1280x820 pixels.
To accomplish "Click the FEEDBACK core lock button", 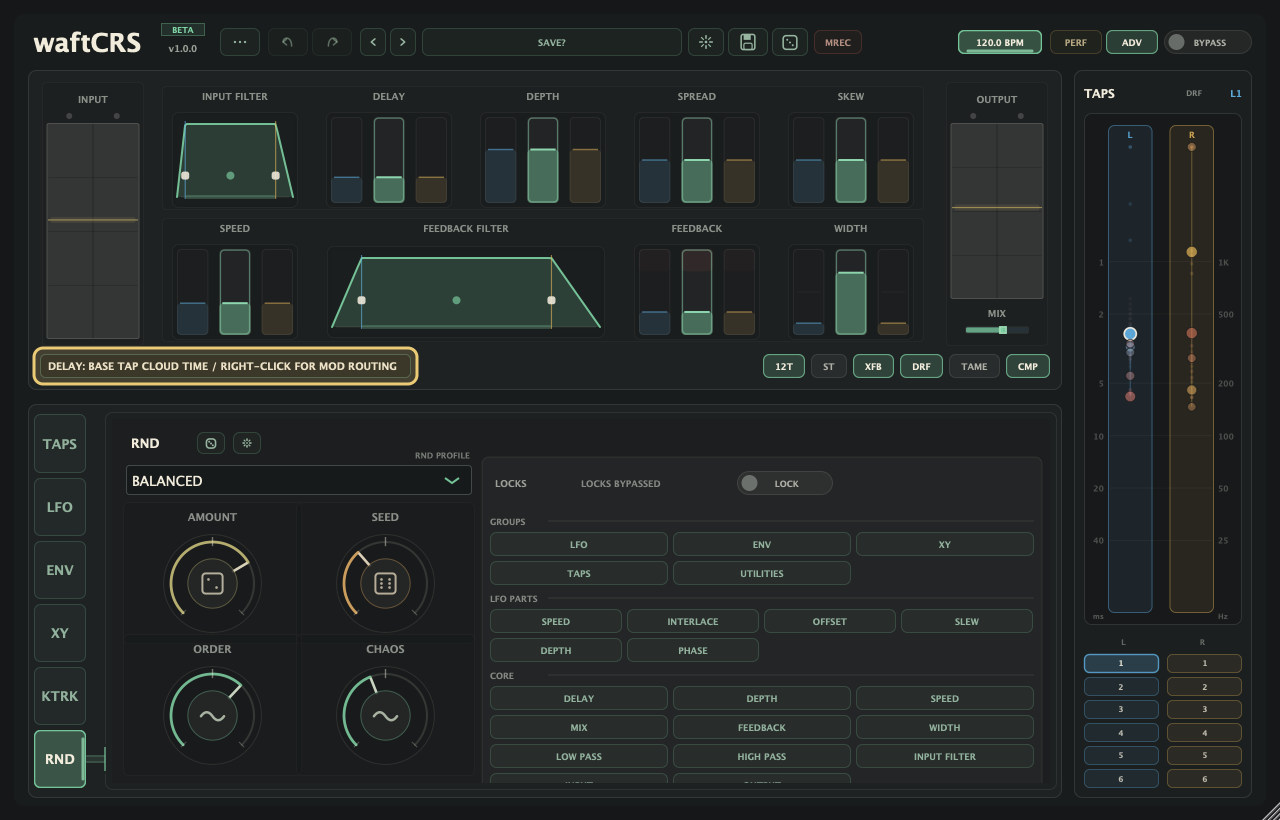I will (762, 727).
